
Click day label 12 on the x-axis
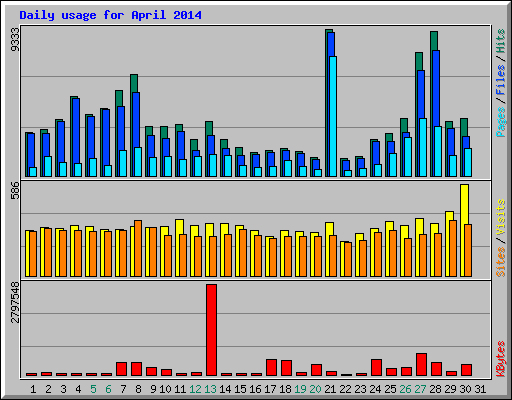click(195, 389)
